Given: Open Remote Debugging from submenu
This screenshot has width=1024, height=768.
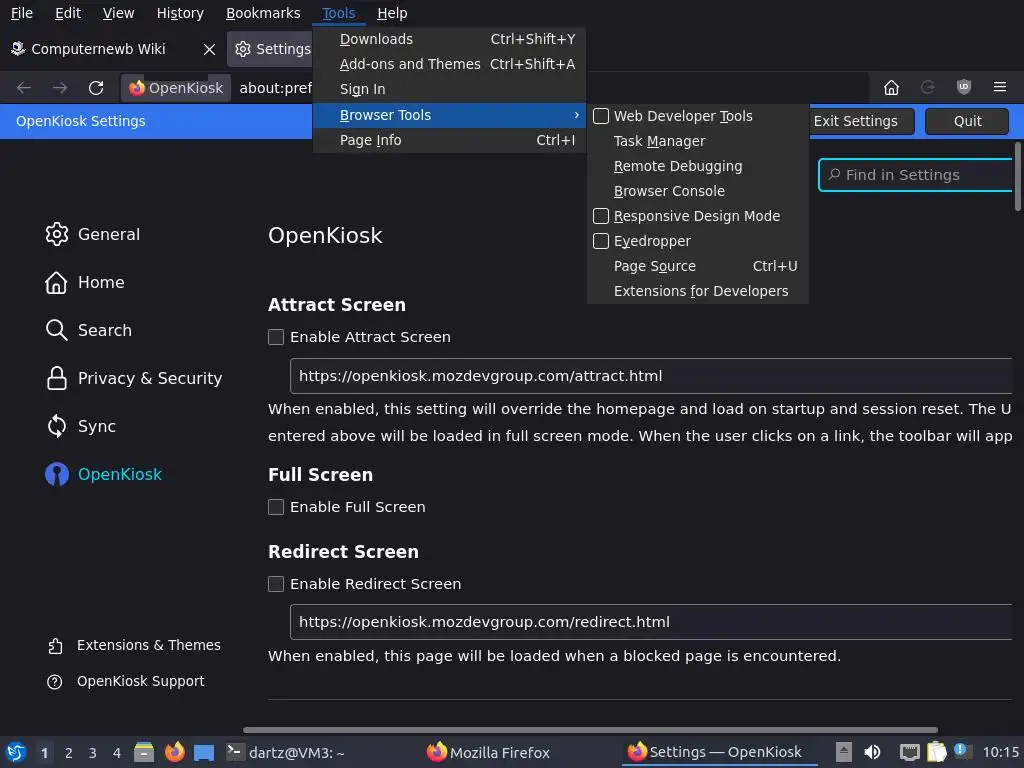Looking at the screenshot, I should (697, 166).
